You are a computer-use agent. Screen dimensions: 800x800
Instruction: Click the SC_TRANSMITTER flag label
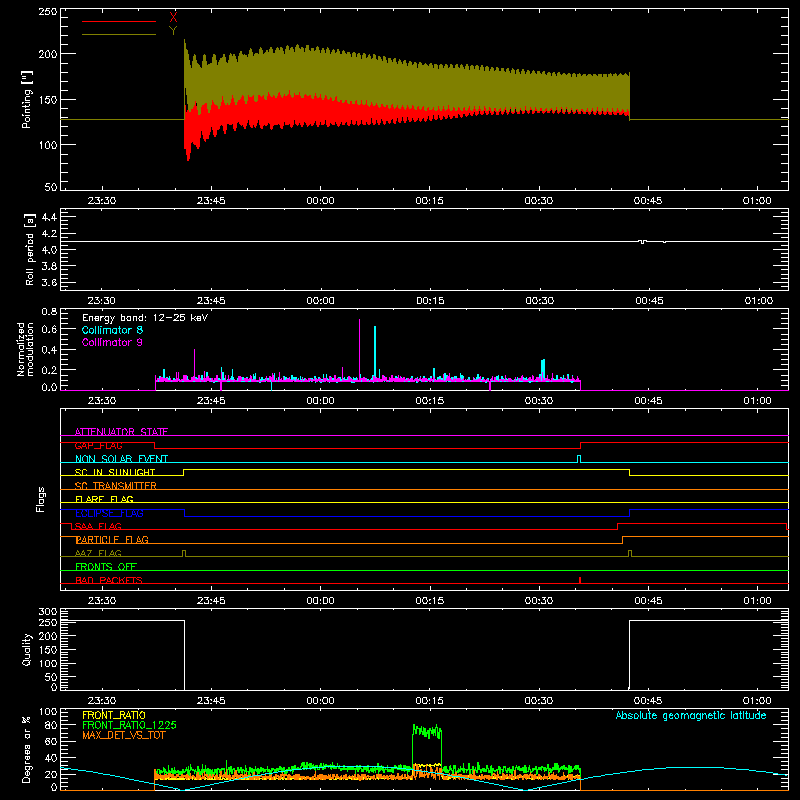click(x=115, y=486)
